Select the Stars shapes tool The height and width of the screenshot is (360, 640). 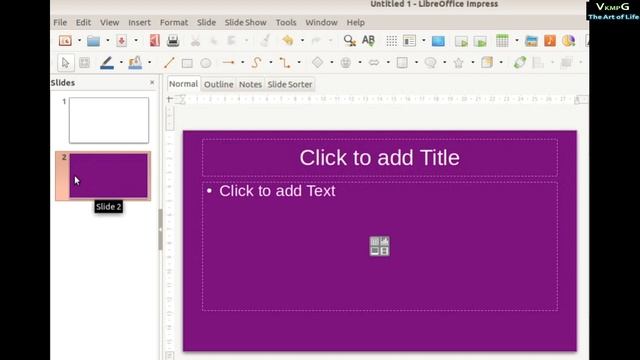[x=458, y=62]
